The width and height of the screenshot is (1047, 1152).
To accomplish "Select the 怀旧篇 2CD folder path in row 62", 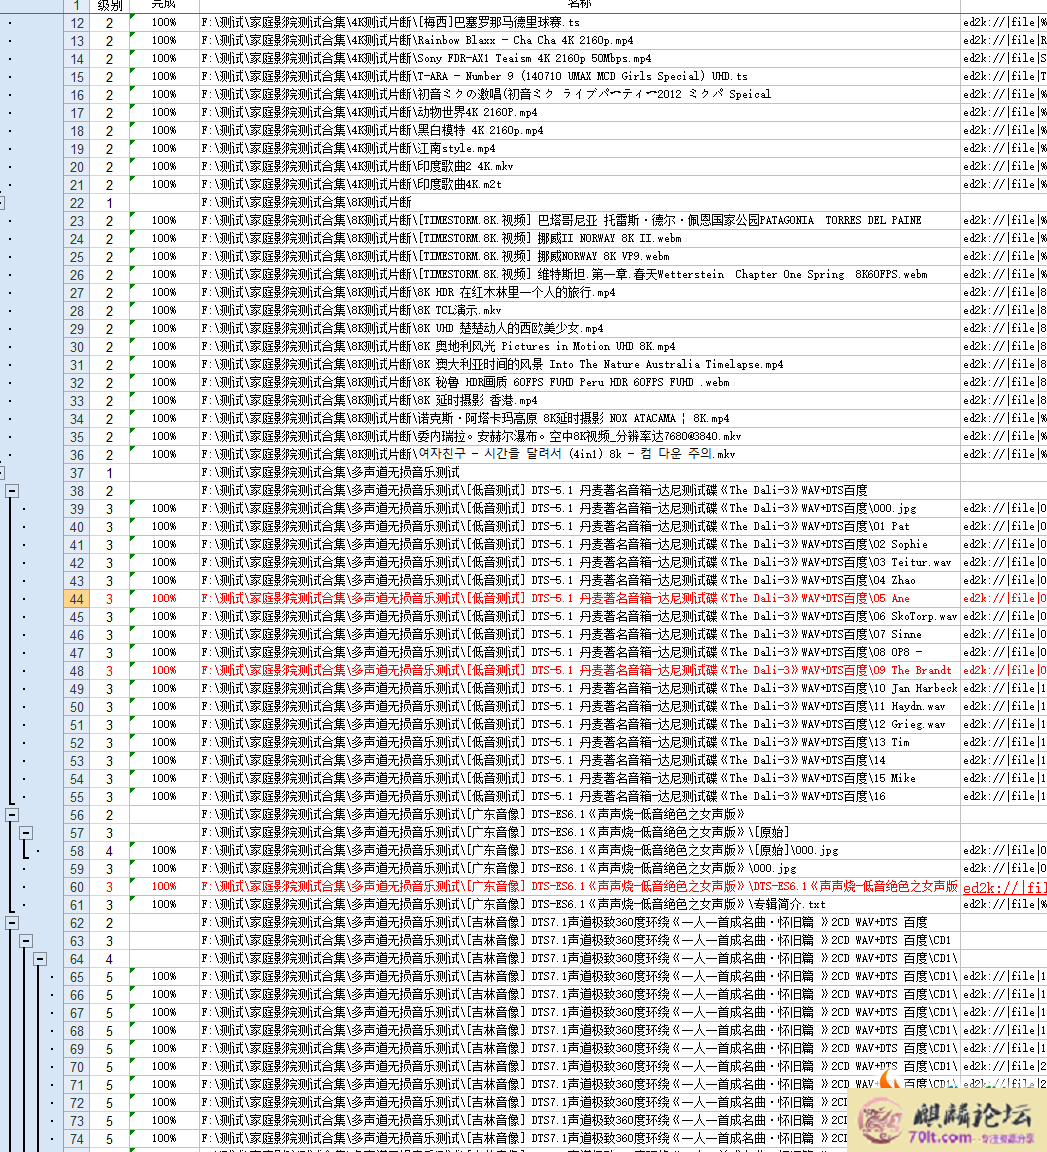I will 580,923.
